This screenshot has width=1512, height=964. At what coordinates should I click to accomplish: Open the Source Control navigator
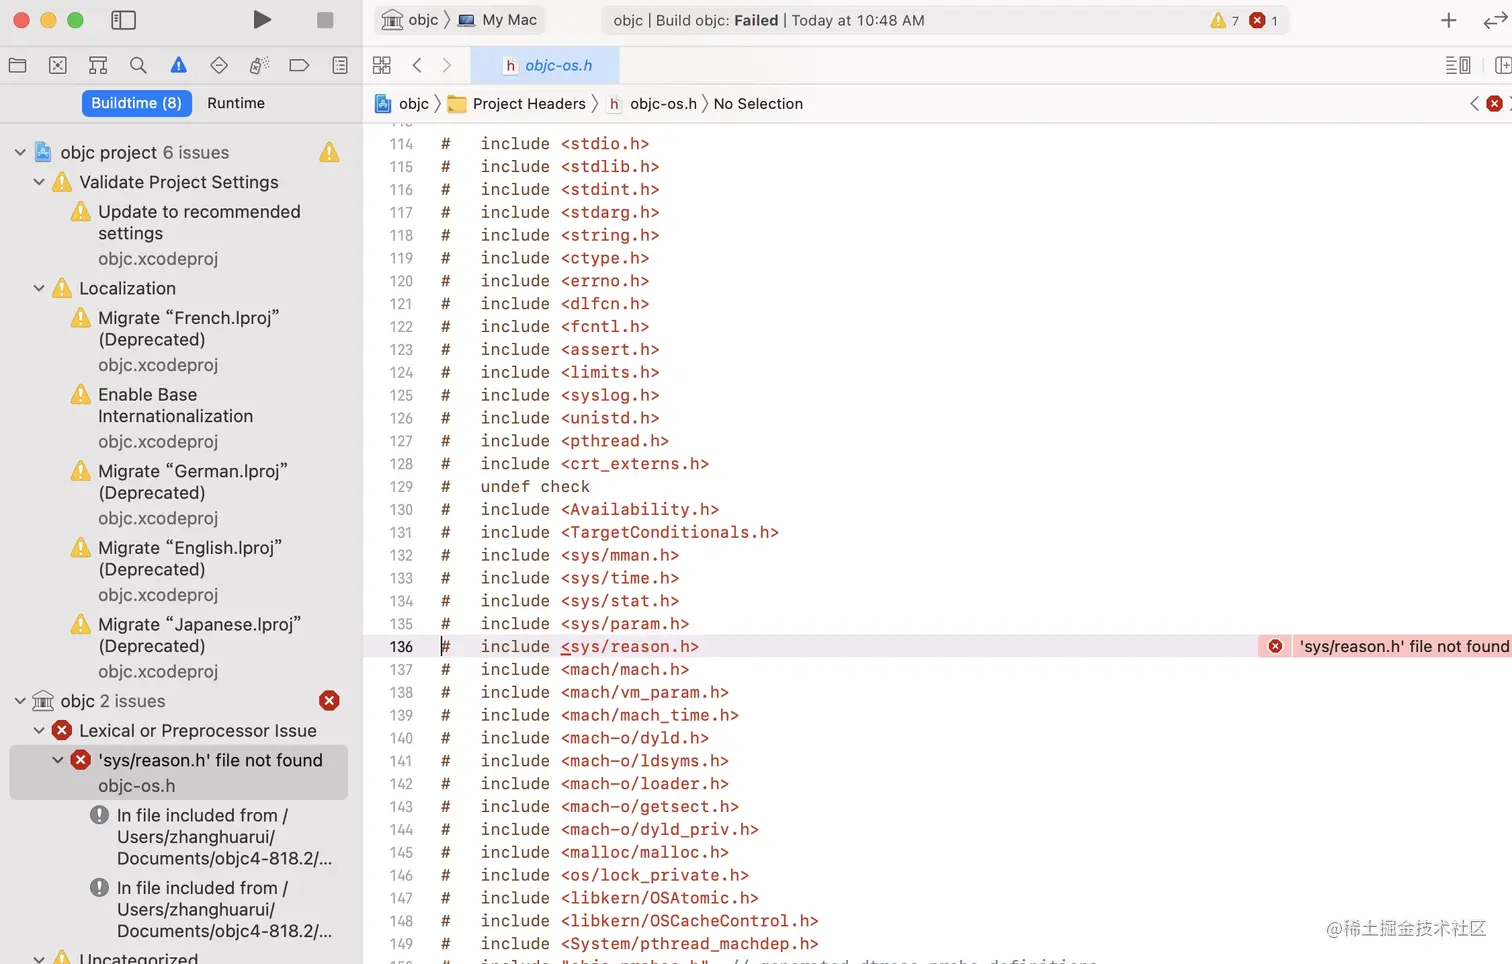[58, 65]
